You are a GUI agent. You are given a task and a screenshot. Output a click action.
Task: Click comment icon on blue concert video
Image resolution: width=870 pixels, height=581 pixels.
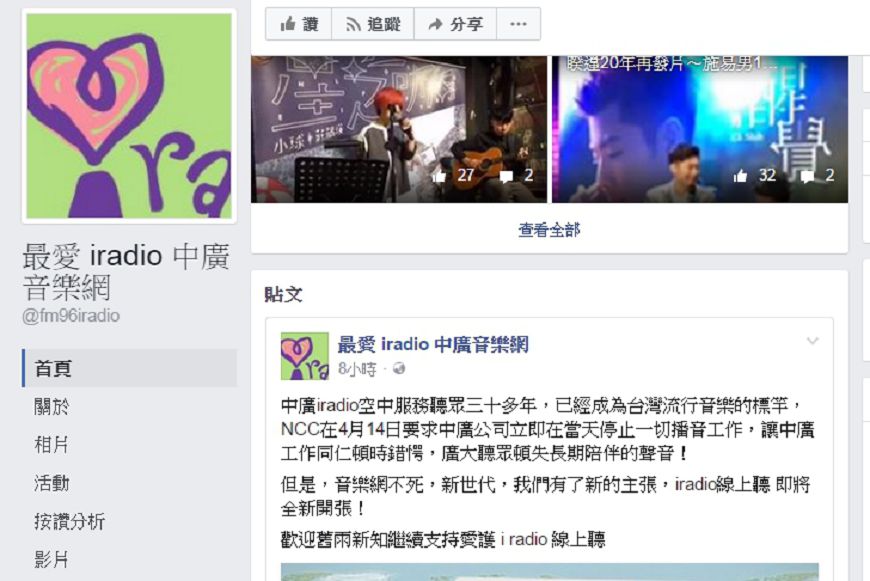click(807, 176)
